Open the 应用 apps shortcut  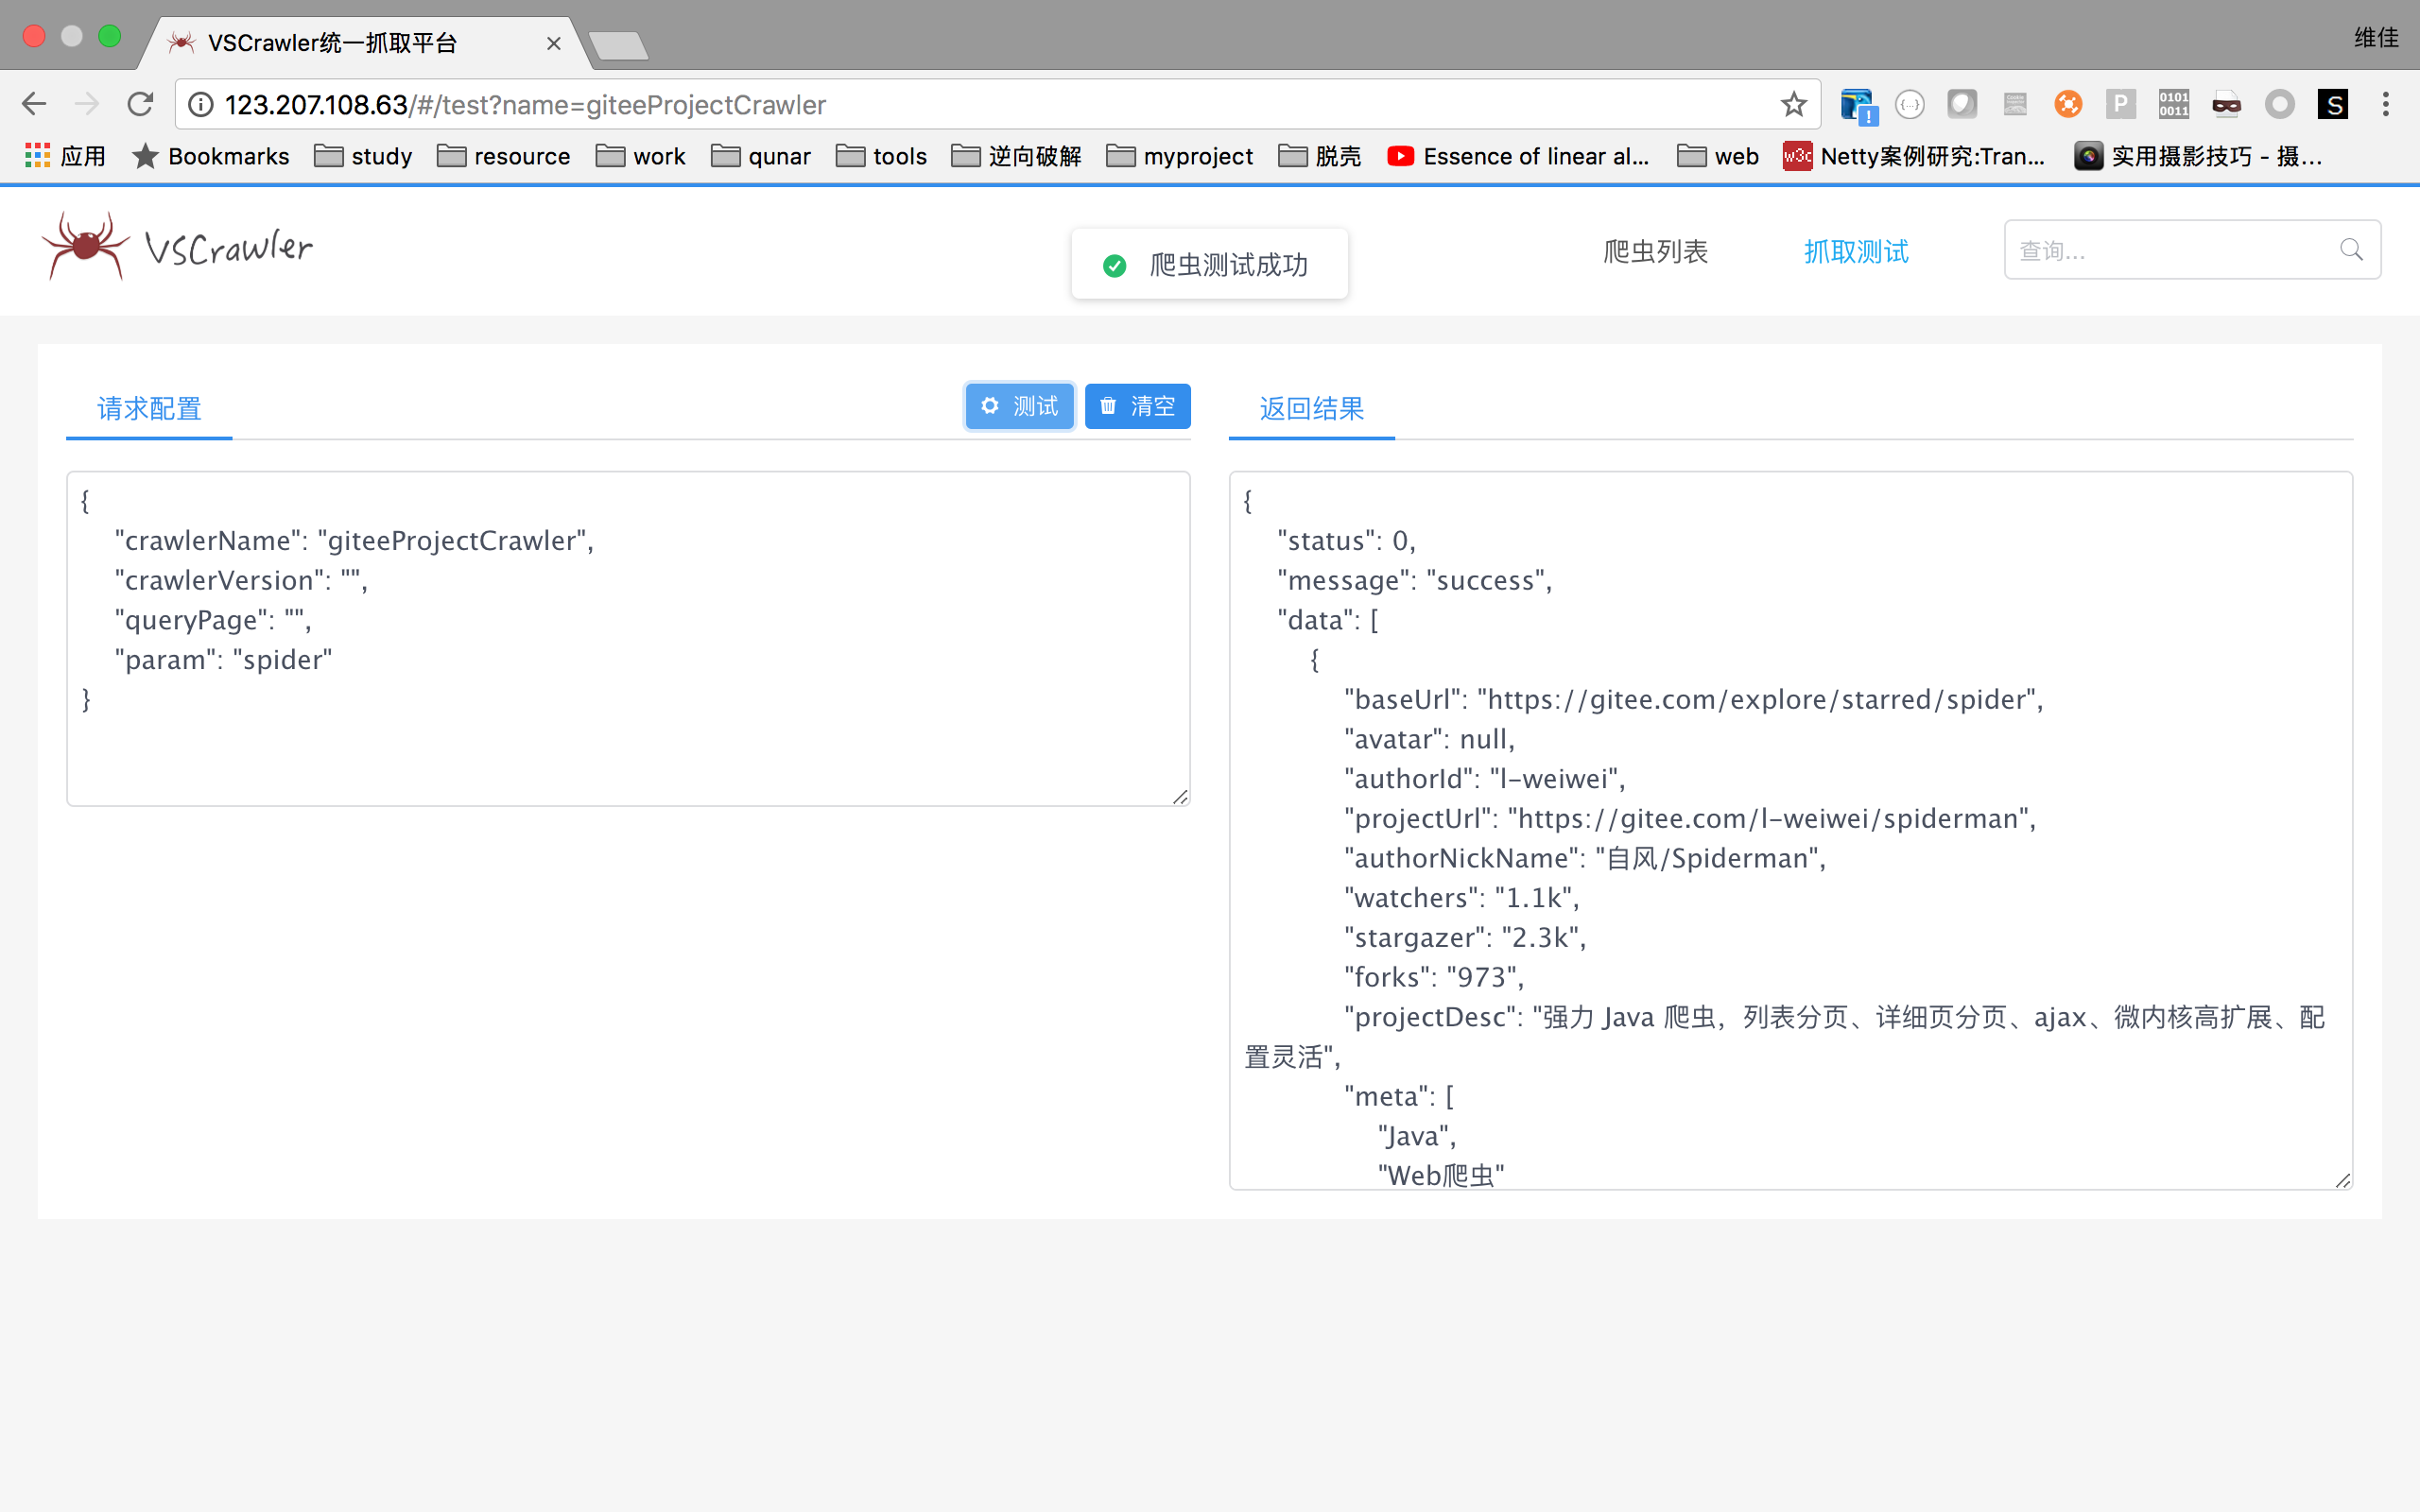65,156
